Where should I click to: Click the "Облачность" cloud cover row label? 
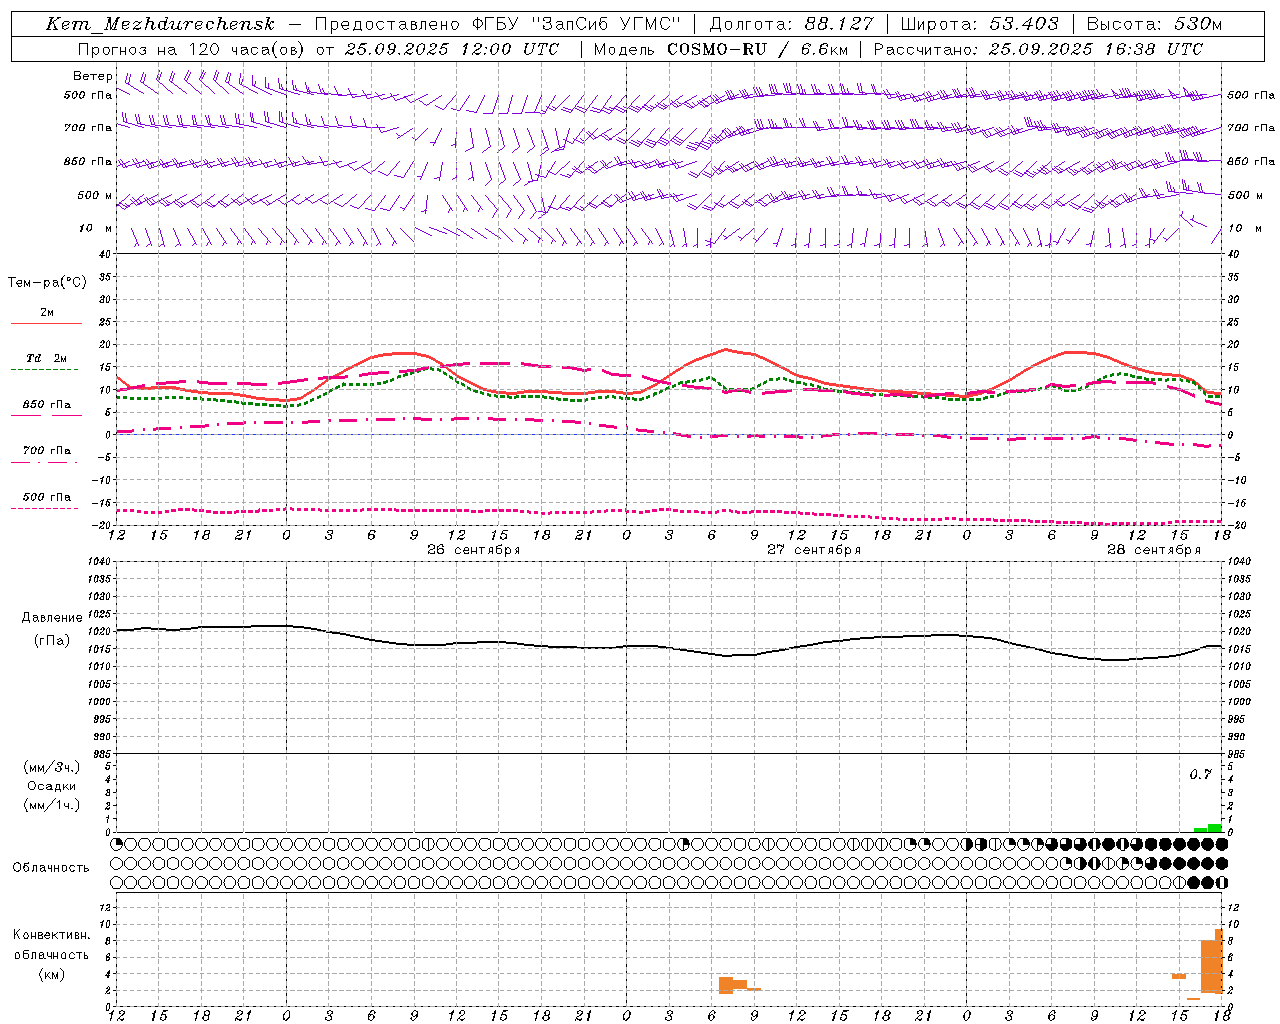51,867
